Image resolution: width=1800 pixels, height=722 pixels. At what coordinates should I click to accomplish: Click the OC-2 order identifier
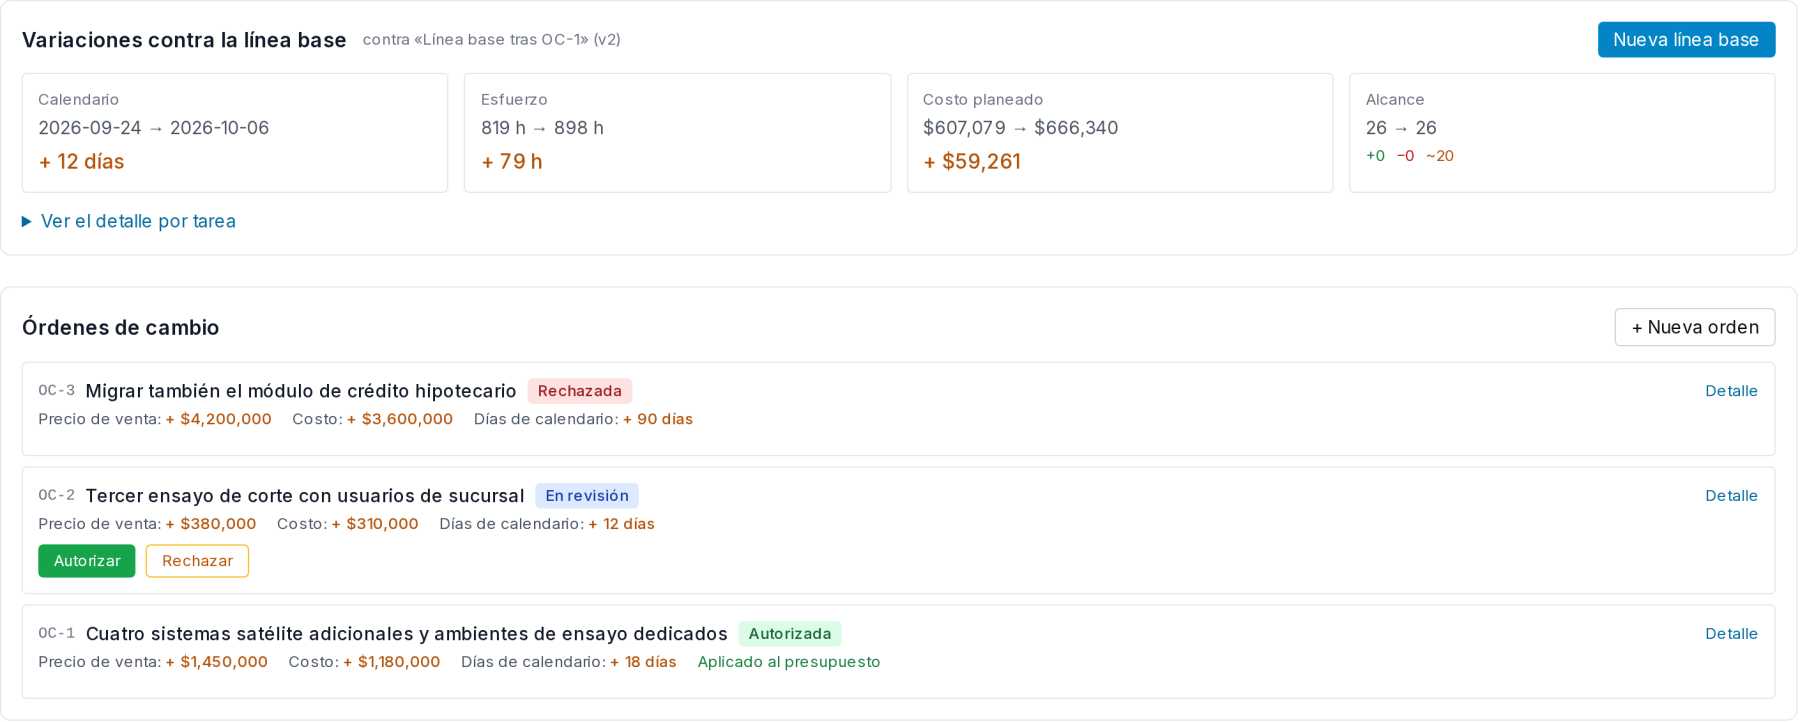(56, 496)
